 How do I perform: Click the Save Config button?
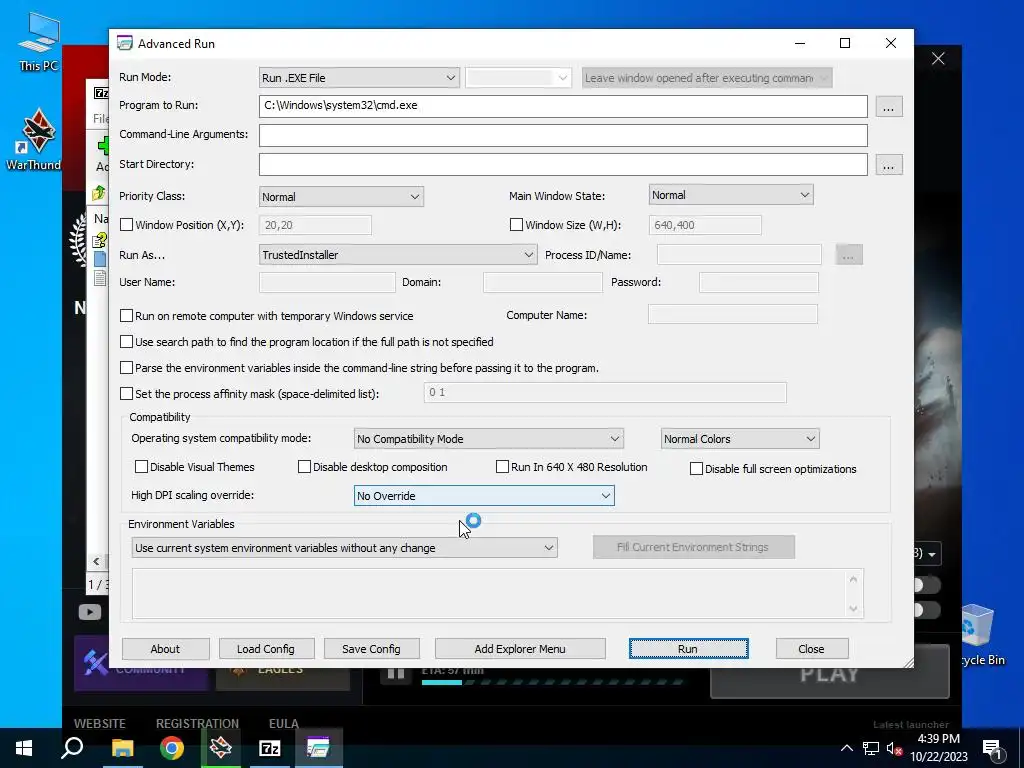click(371, 649)
